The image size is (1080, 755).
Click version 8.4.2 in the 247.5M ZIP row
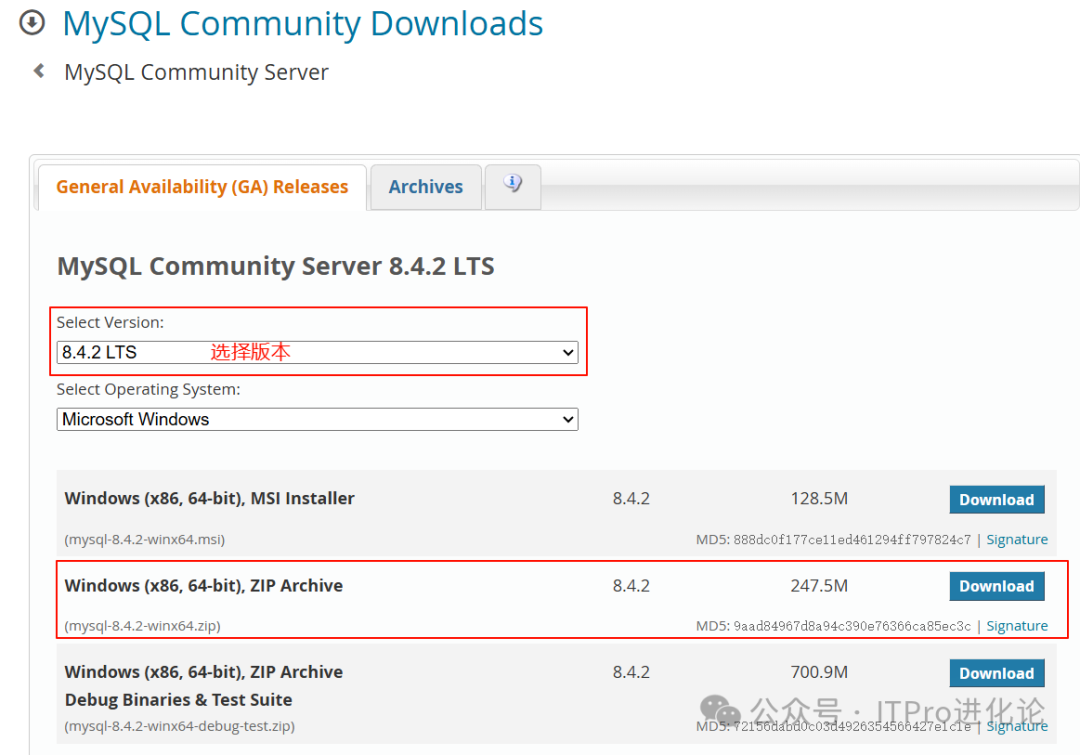coord(631,586)
